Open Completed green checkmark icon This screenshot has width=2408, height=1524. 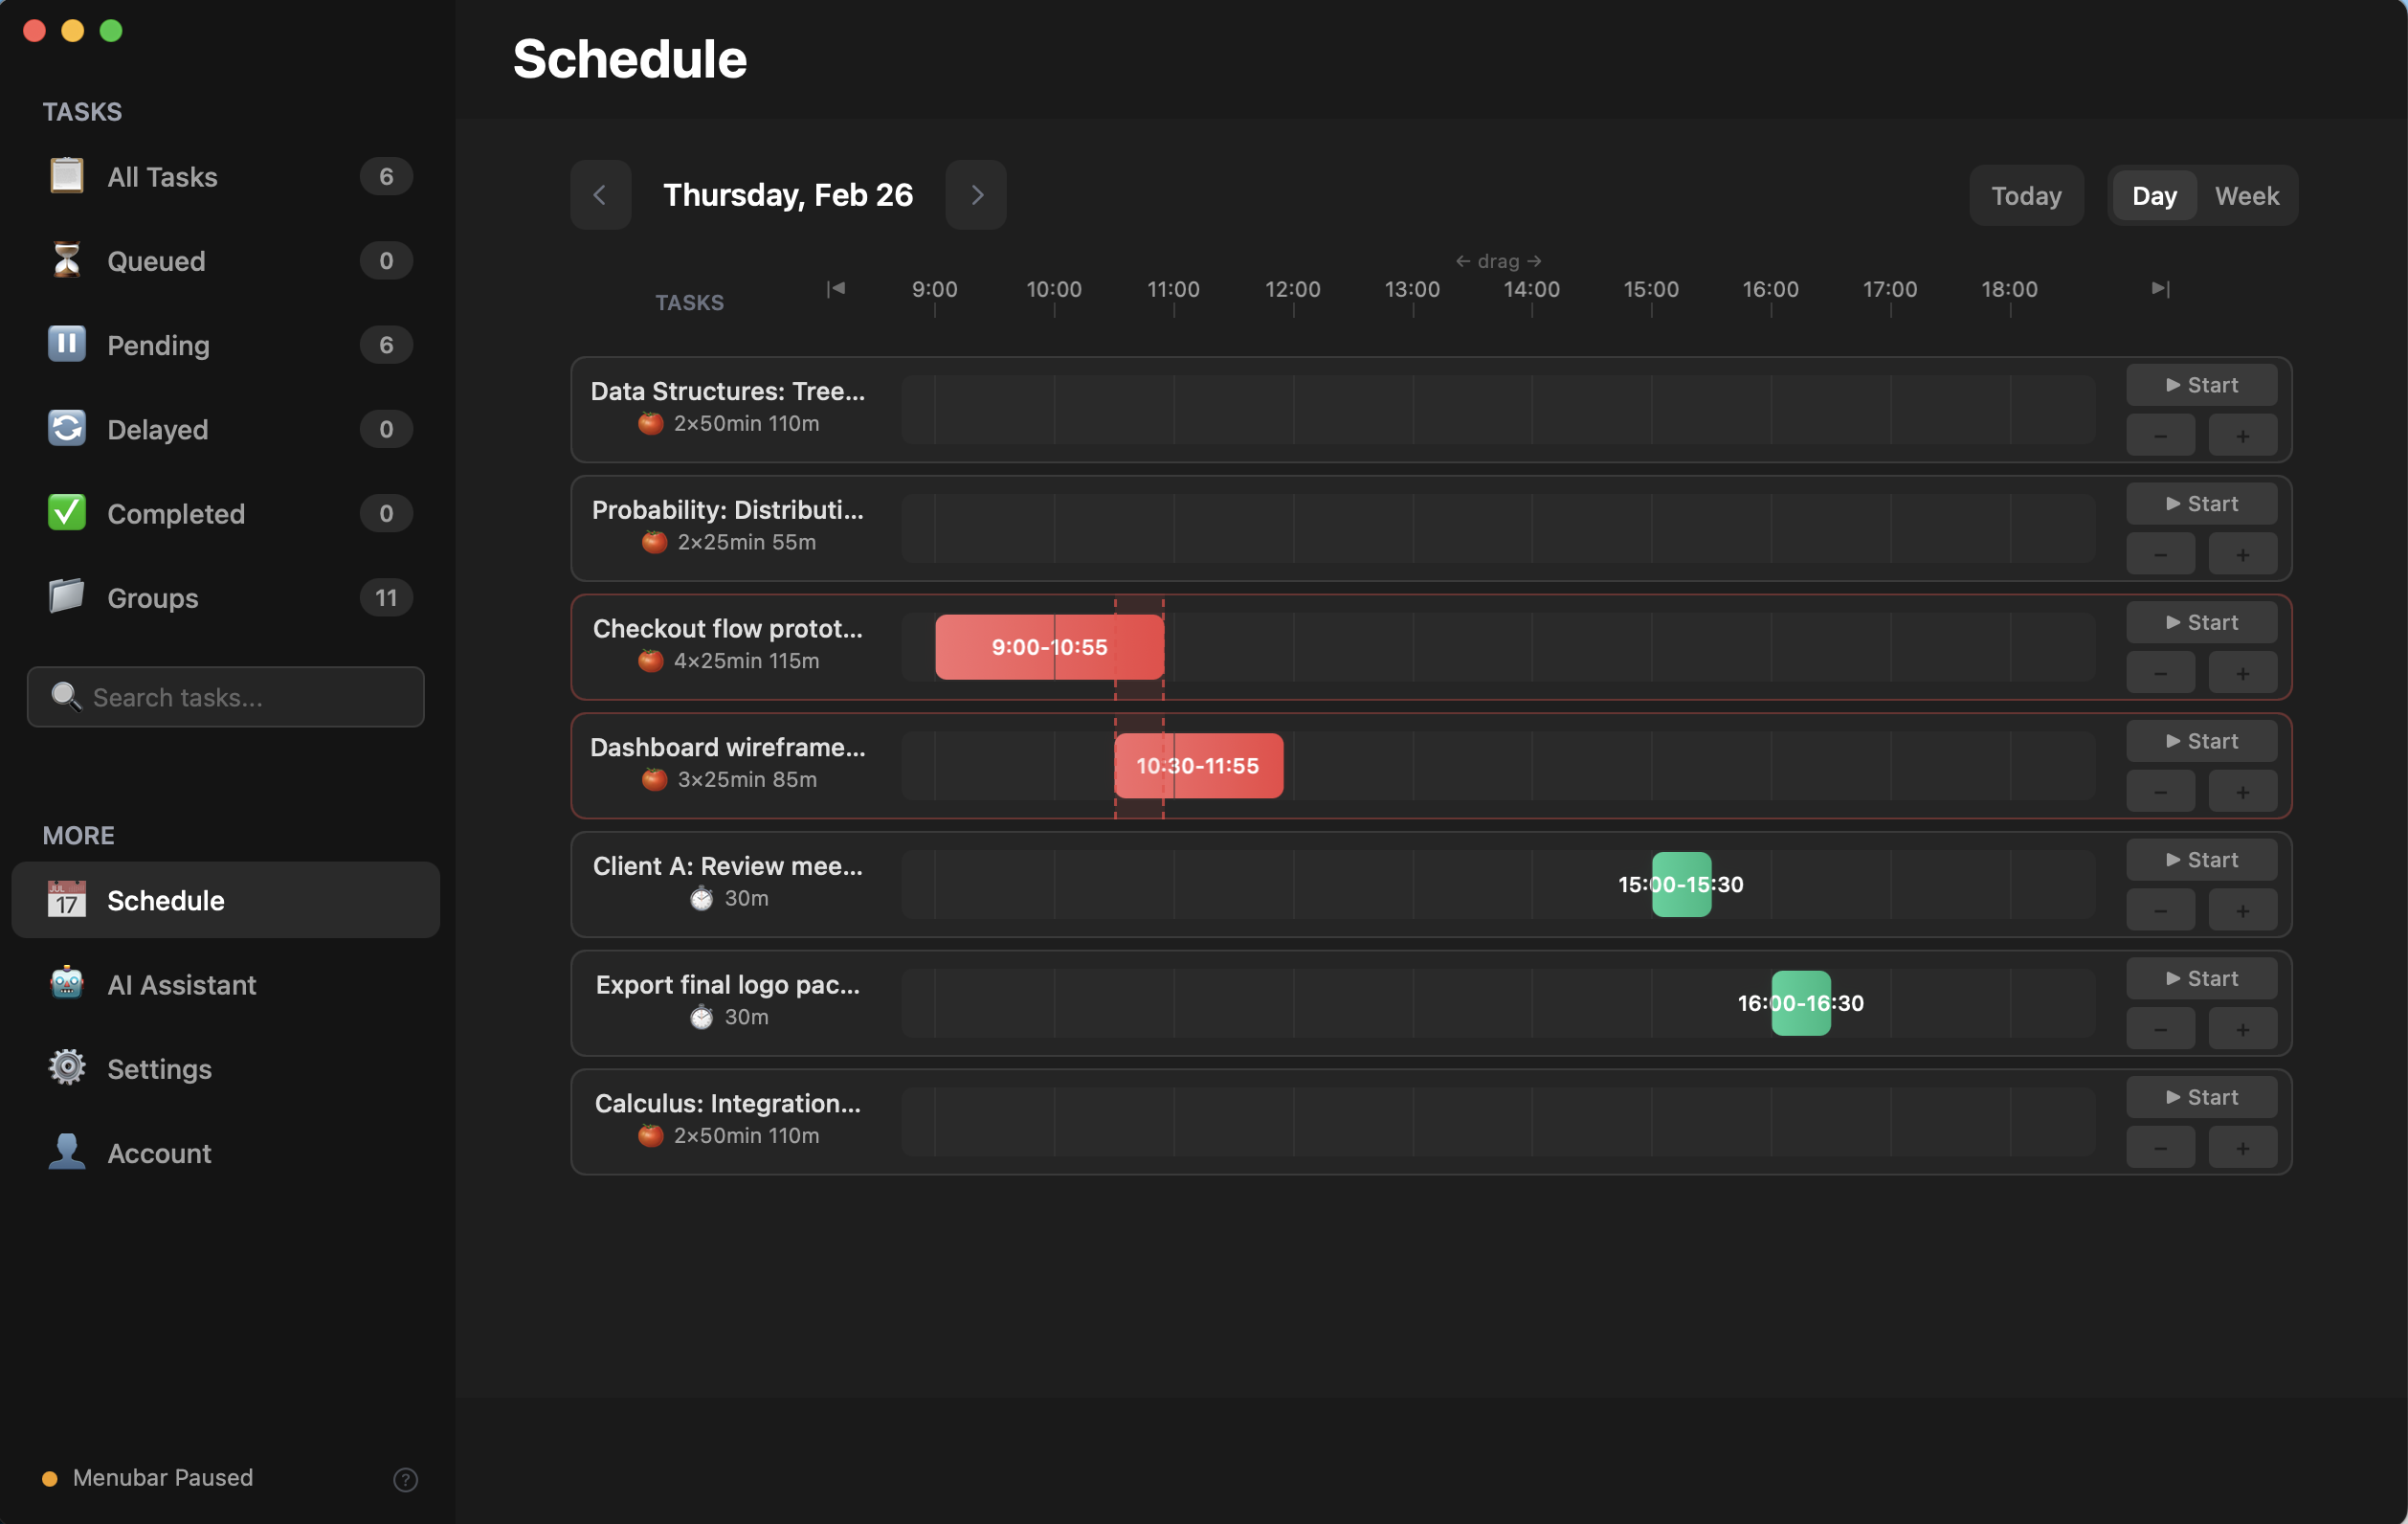point(66,512)
